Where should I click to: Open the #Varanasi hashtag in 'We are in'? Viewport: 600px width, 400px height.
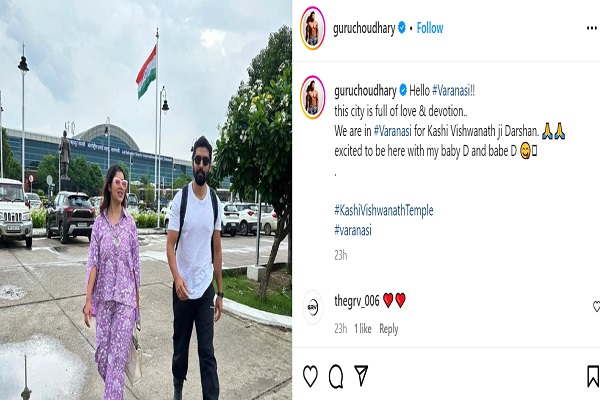393,131
